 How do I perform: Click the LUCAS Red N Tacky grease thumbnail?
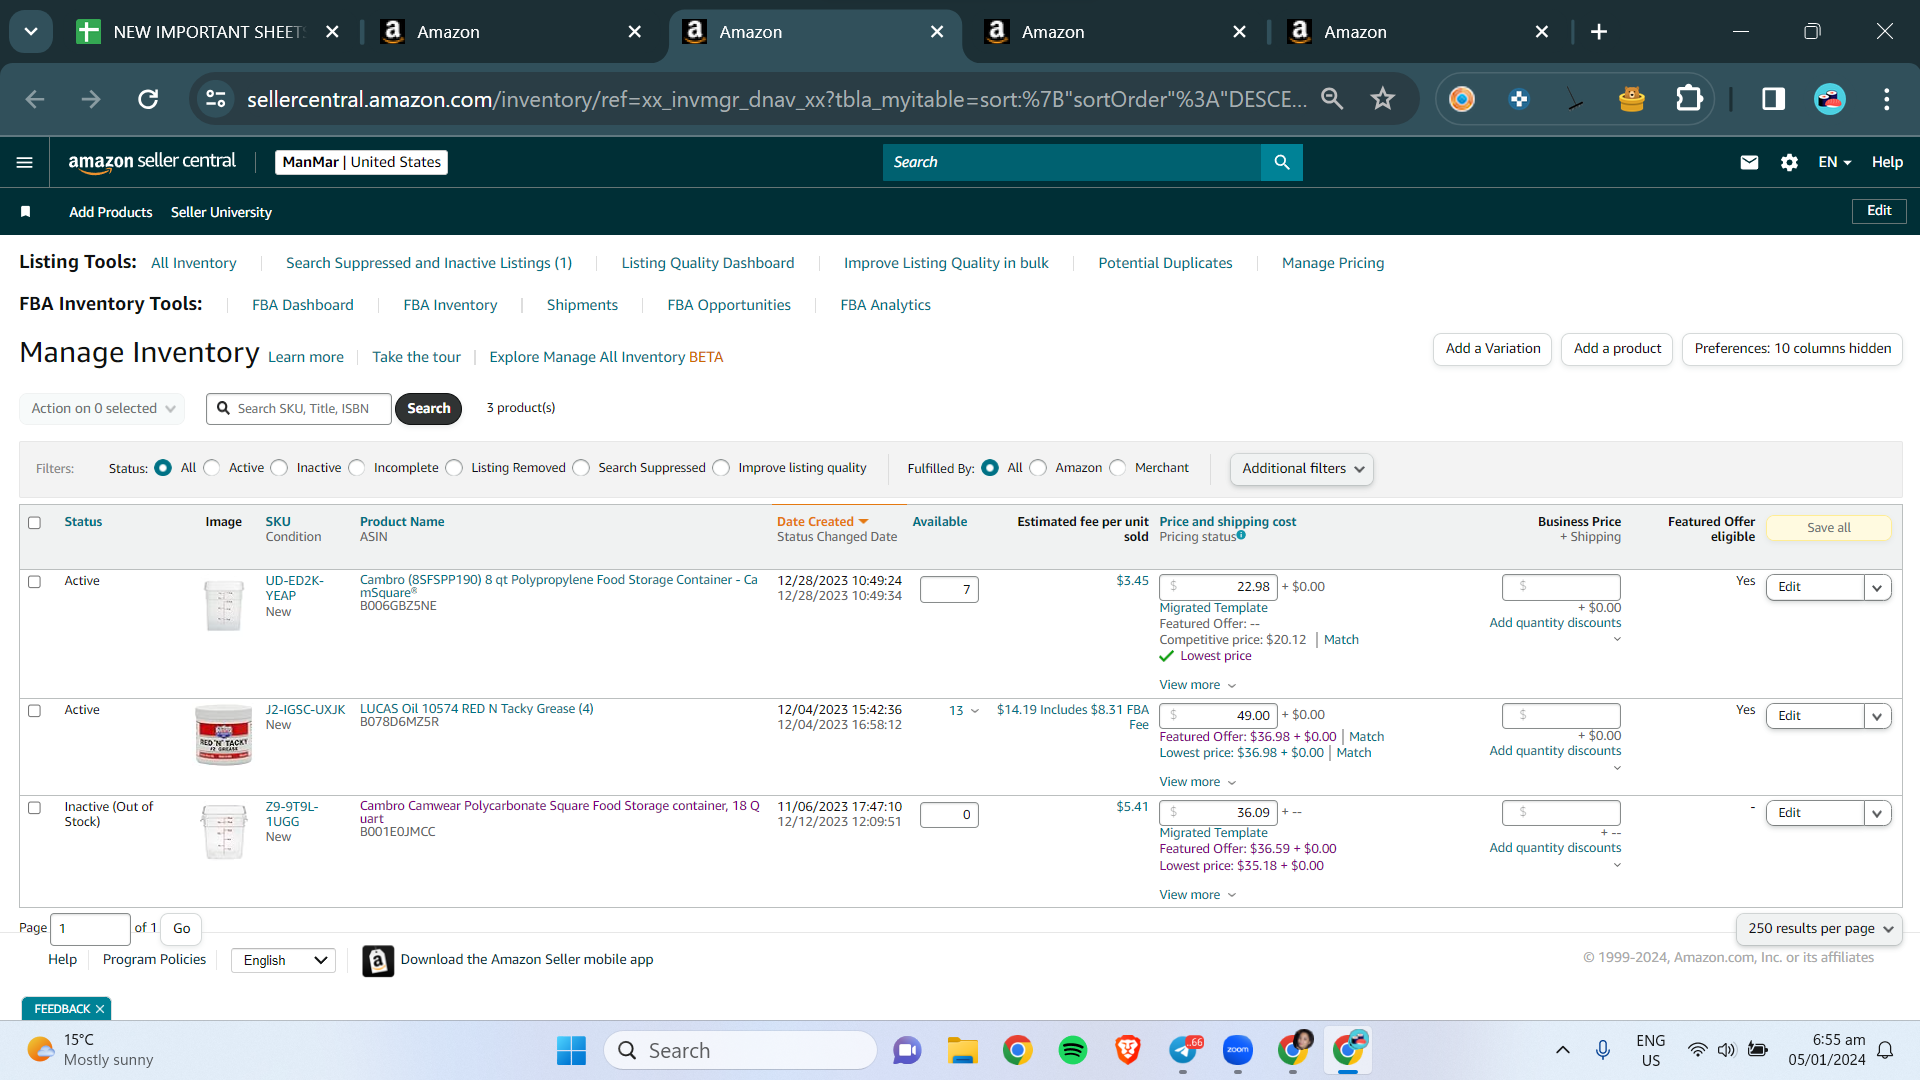tap(223, 735)
